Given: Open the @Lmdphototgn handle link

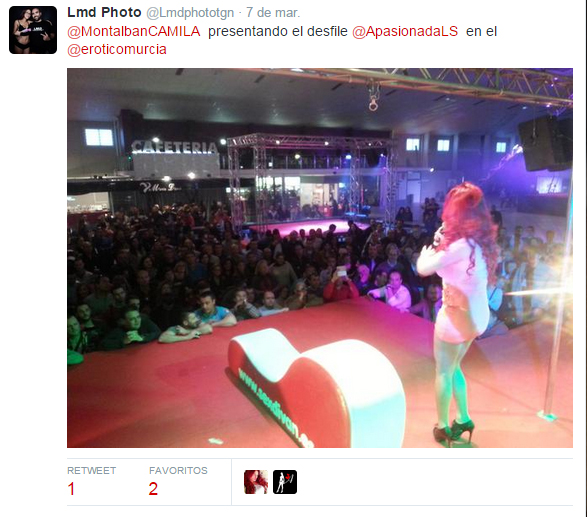Looking at the screenshot, I should (190, 13).
